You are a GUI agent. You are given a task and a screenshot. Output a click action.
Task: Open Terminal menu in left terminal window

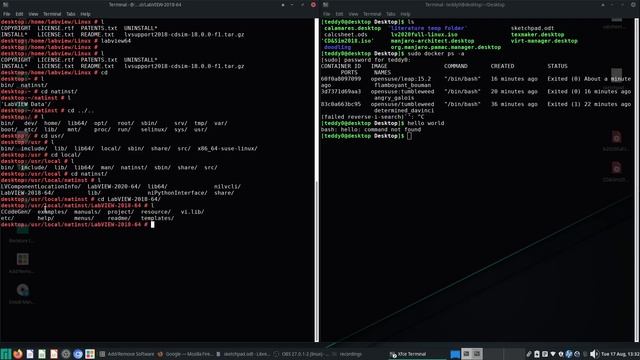(x=52, y=14)
